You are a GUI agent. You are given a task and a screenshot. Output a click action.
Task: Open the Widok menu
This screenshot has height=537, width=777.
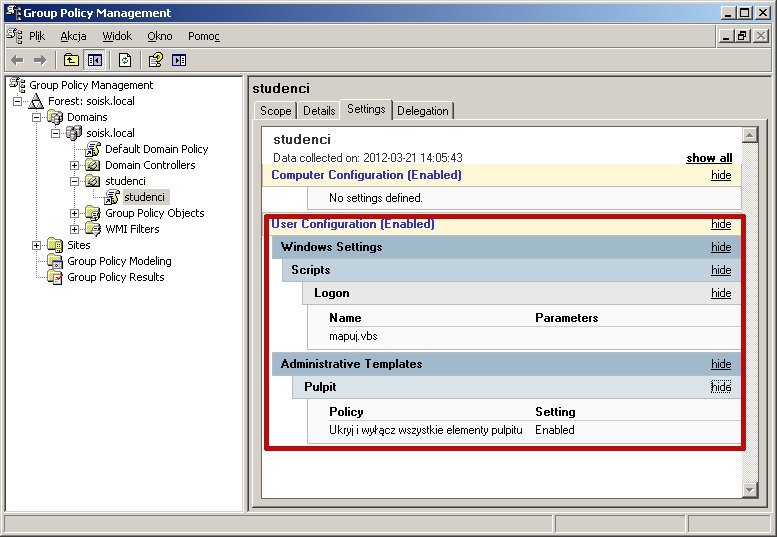tap(117, 36)
